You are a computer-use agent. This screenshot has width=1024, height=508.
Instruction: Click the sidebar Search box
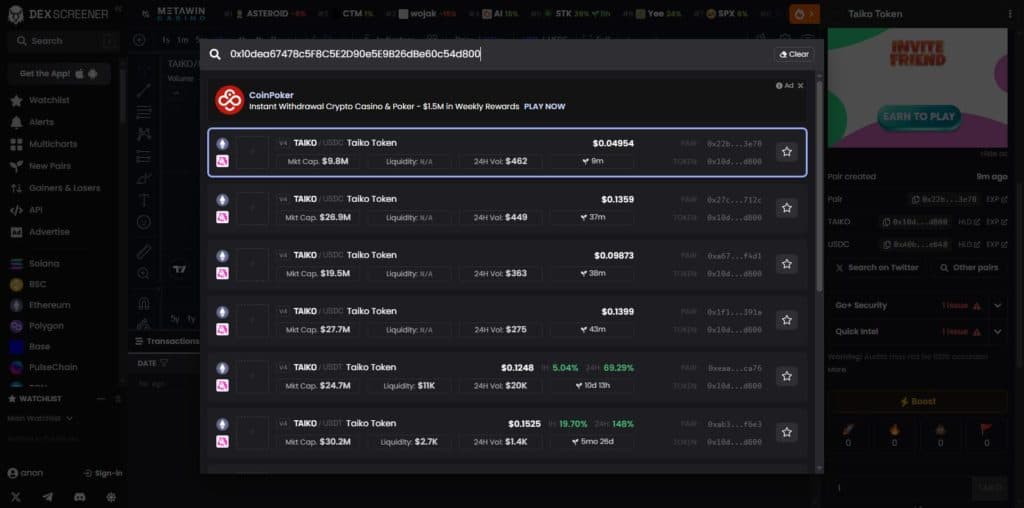click(62, 41)
